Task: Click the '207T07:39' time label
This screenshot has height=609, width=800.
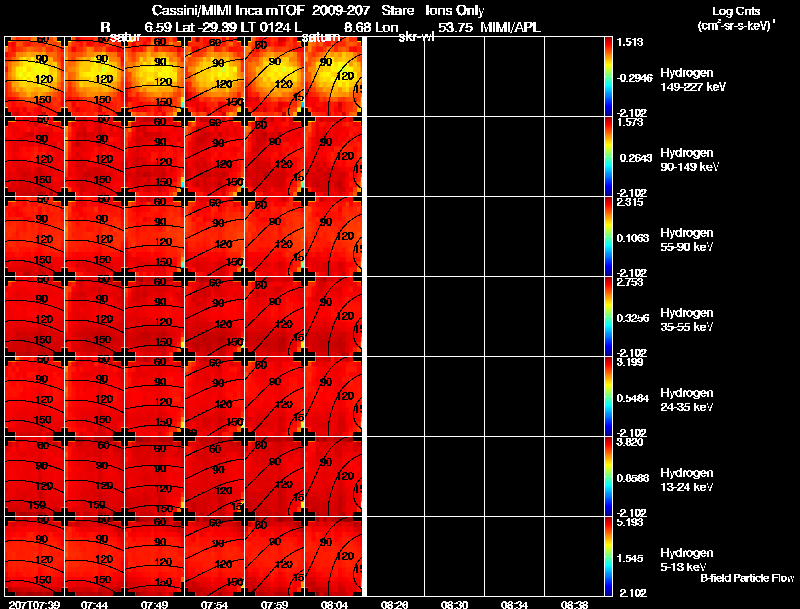Action: (x=35, y=604)
